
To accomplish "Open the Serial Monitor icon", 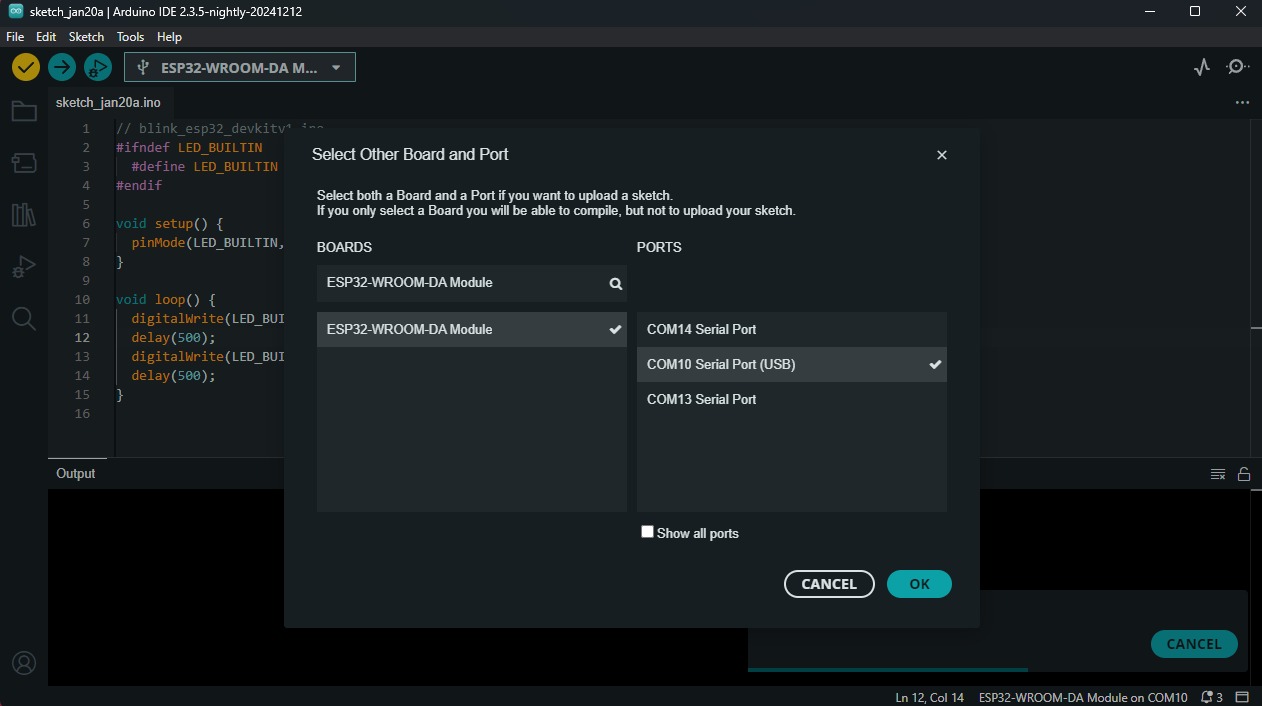I will [x=1237, y=67].
